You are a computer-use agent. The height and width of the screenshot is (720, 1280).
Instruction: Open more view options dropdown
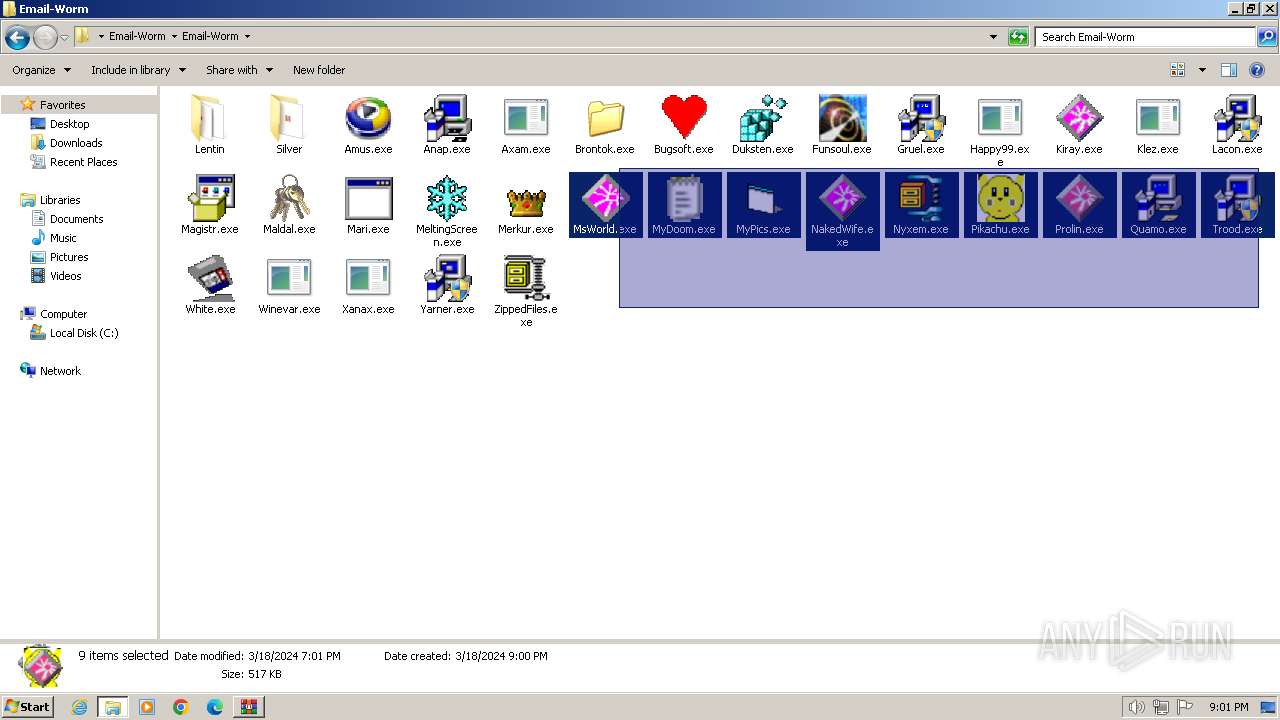point(1202,70)
